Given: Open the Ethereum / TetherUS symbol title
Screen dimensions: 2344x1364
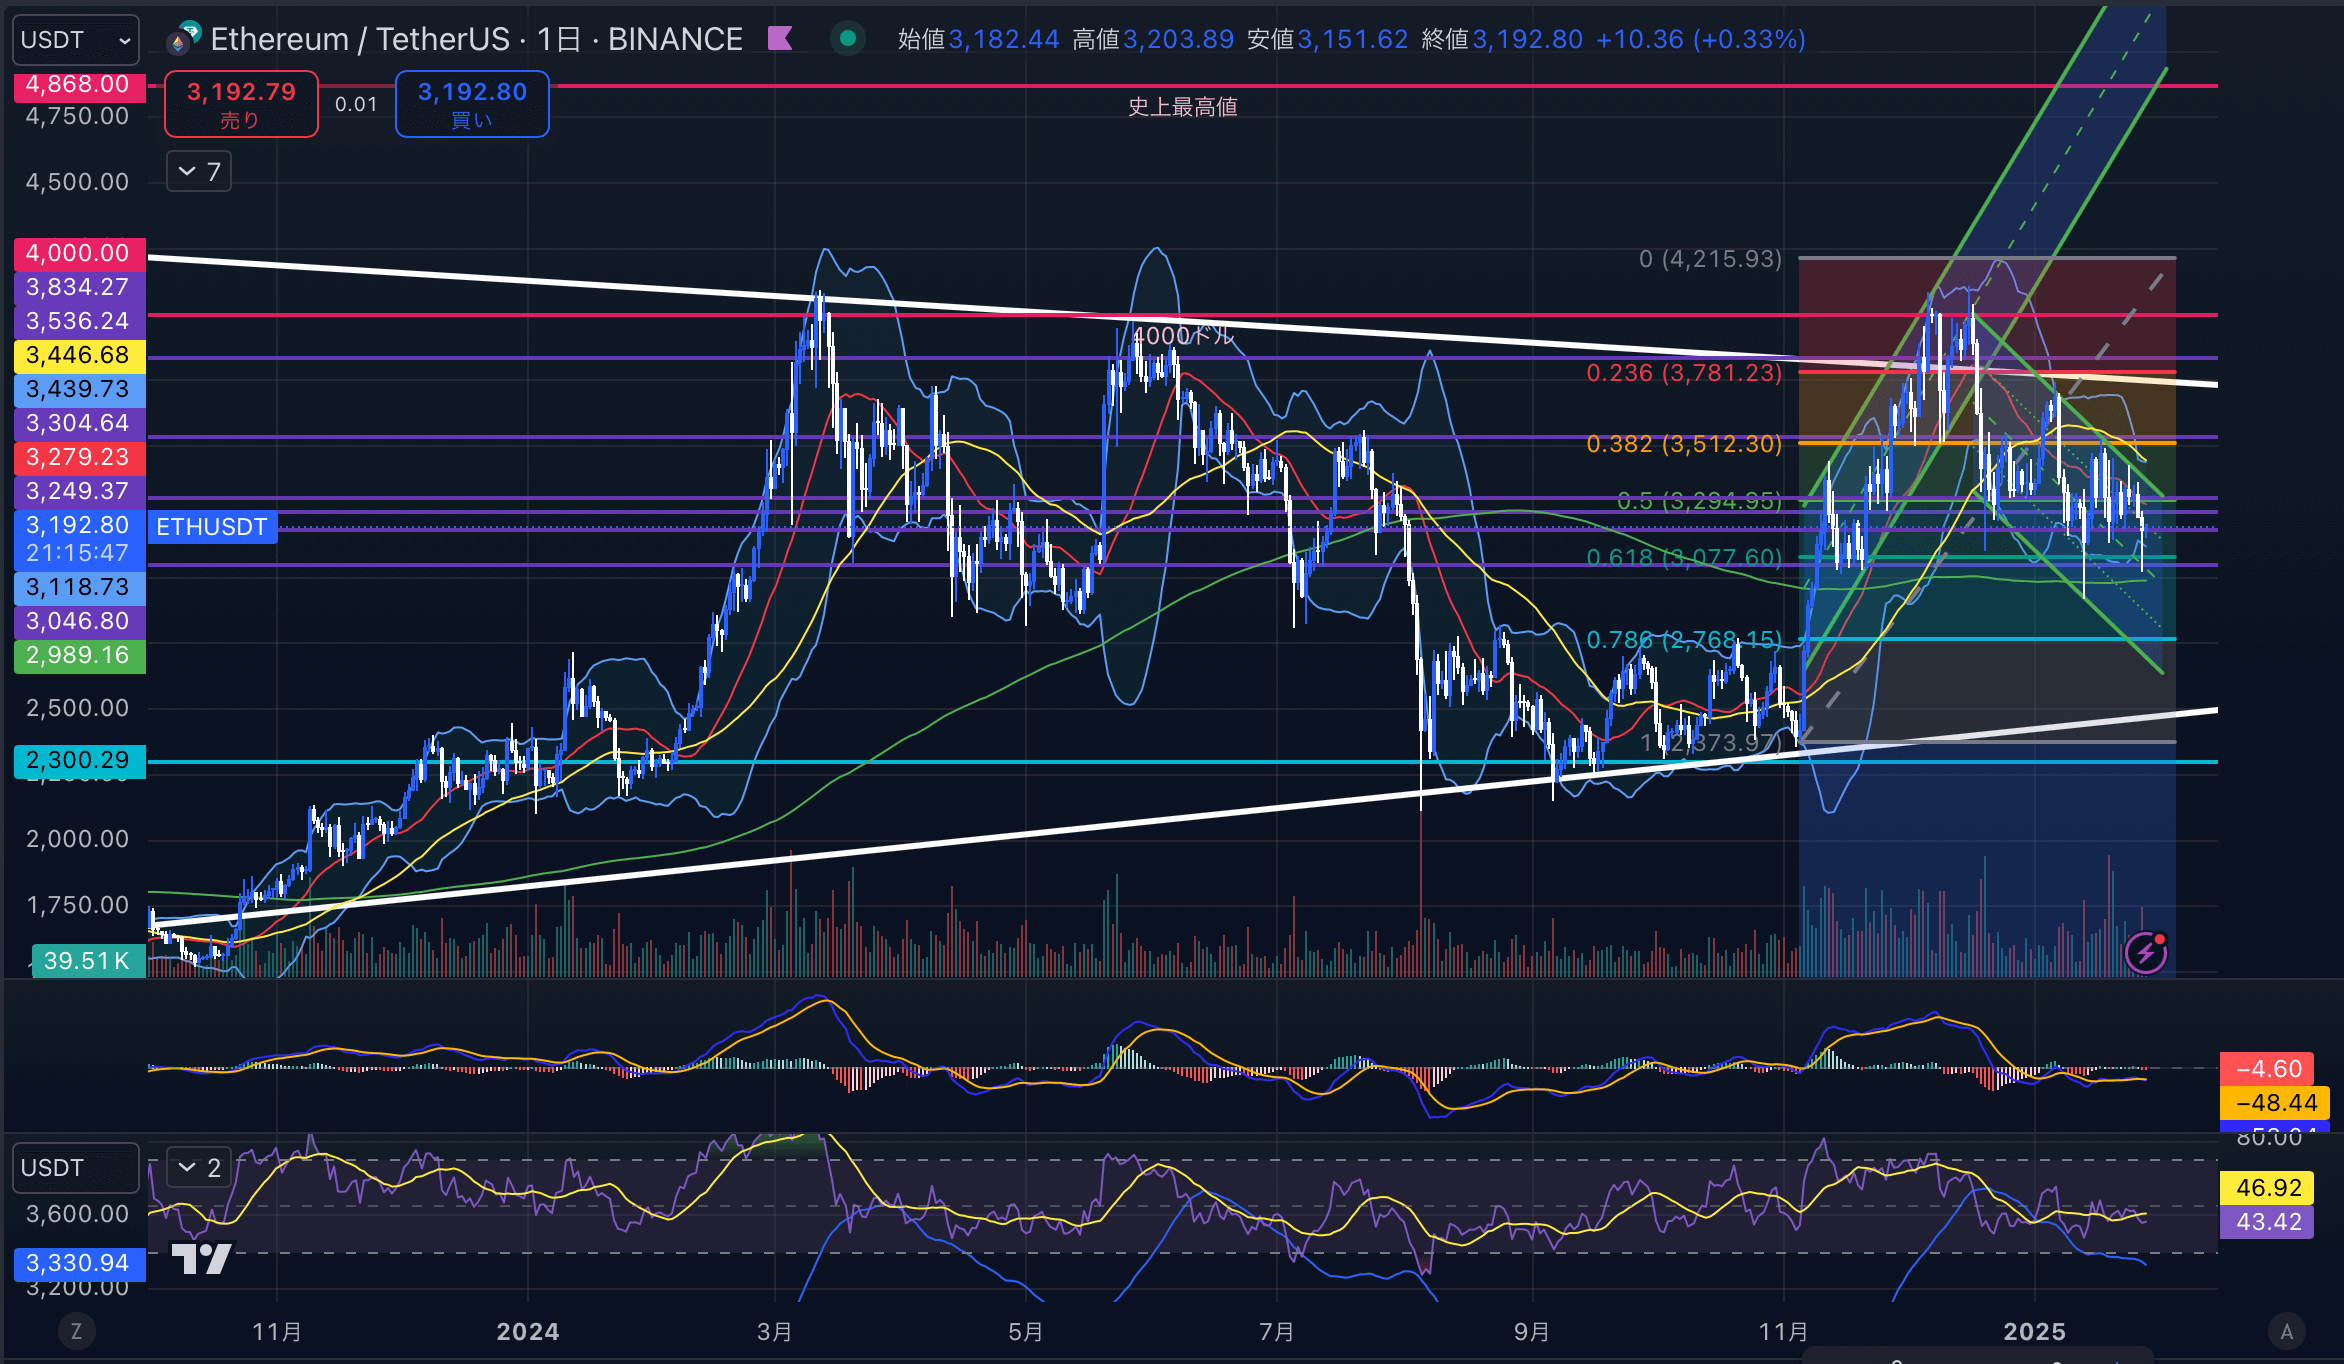Looking at the screenshot, I should (x=476, y=39).
